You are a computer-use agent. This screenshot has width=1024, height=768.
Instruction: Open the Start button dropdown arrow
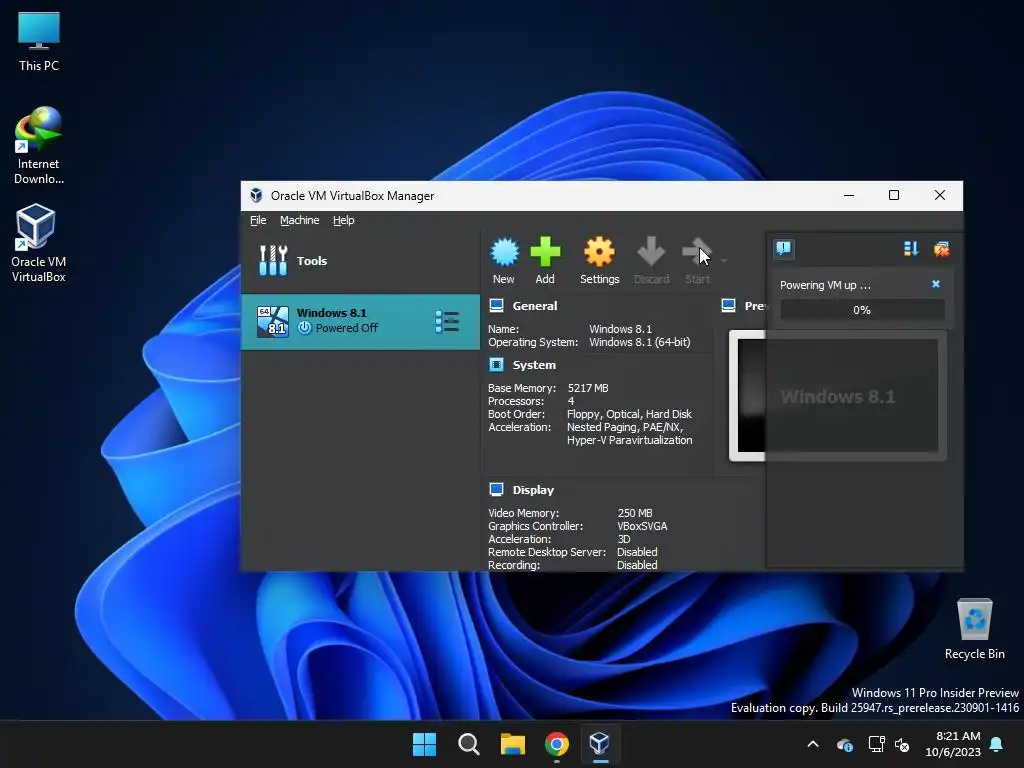724,261
